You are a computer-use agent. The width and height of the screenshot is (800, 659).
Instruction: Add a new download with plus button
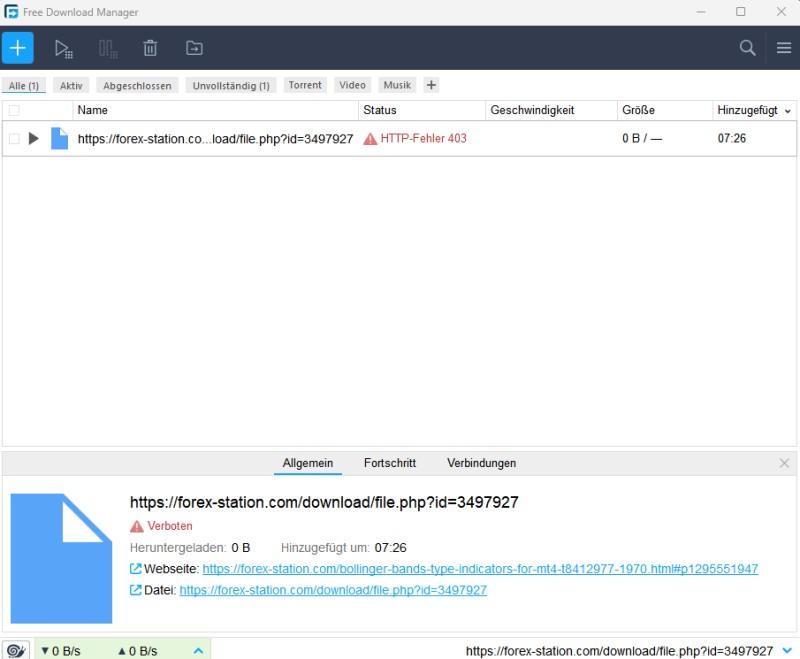tap(18, 48)
